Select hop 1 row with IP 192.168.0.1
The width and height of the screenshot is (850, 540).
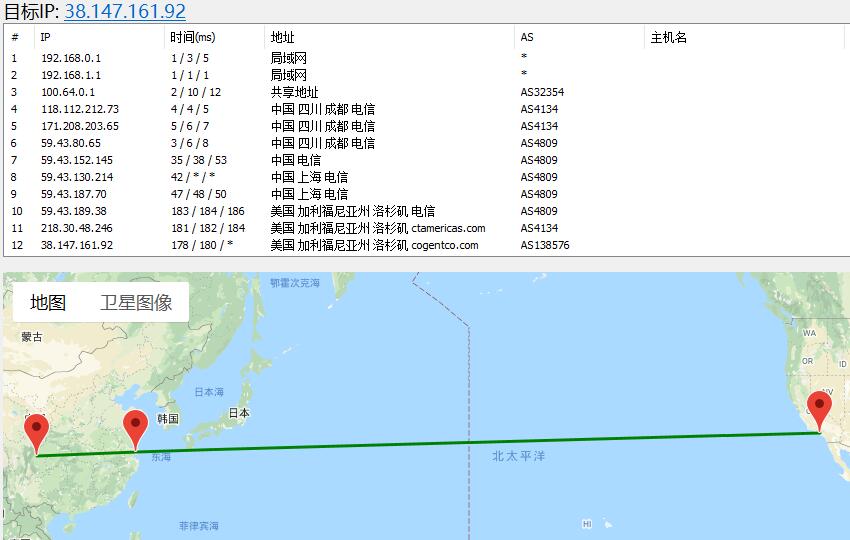[71, 58]
